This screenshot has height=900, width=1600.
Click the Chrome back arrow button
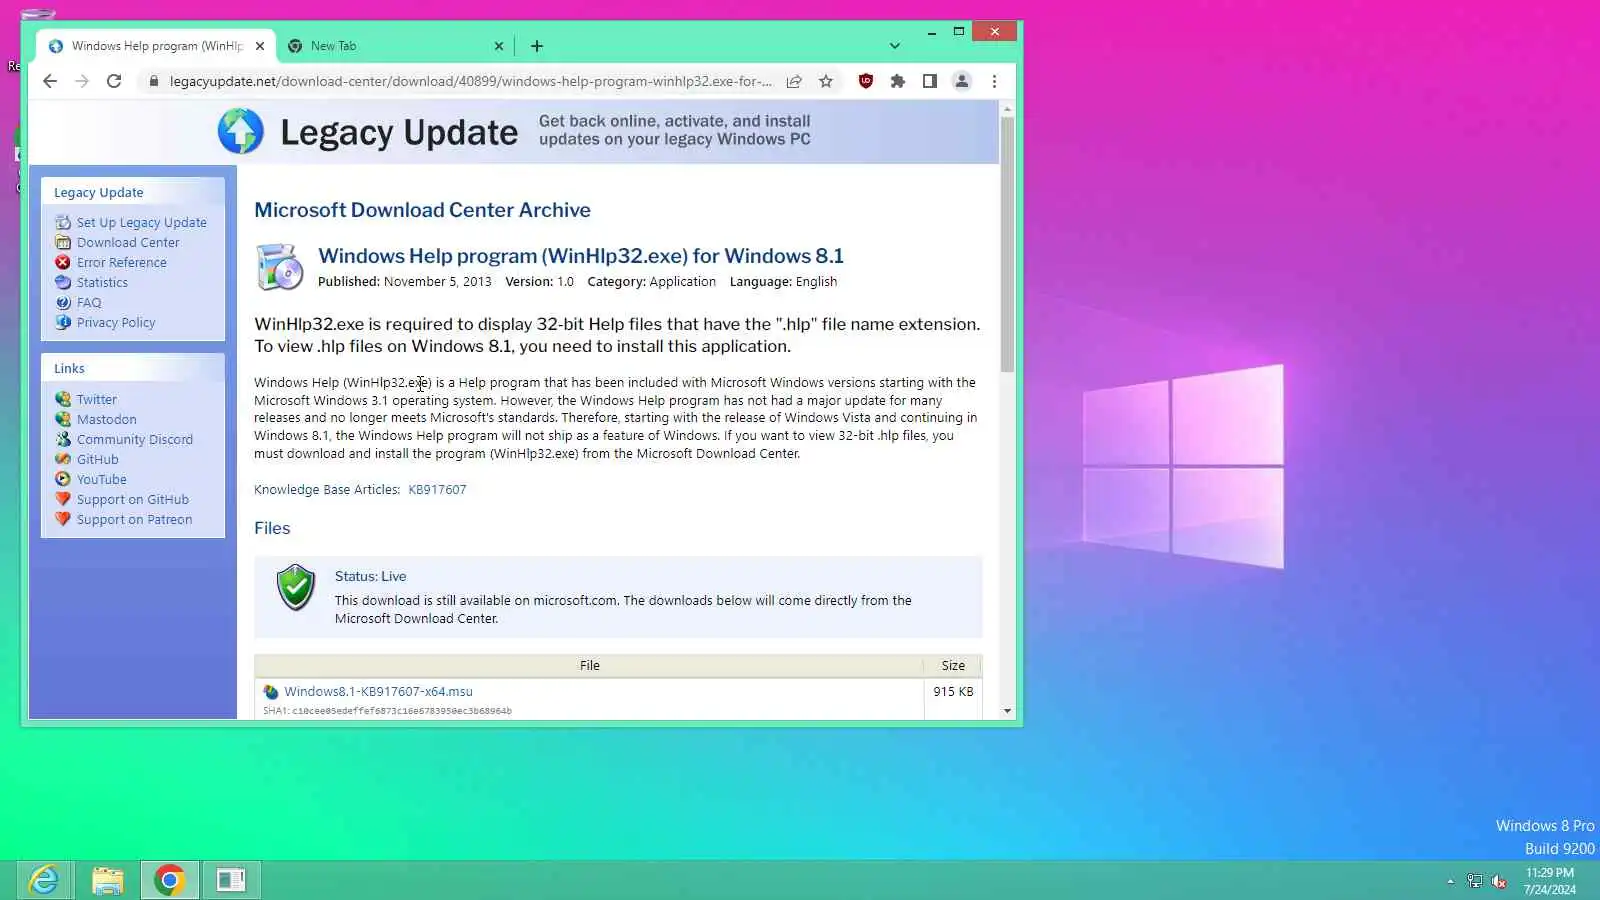click(x=50, y=81)
